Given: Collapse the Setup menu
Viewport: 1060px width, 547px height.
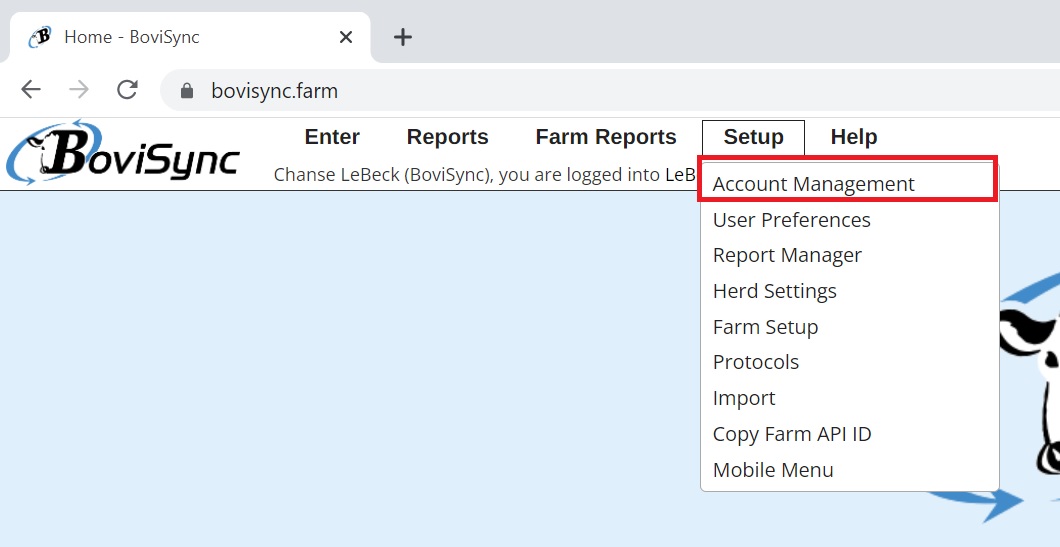Looking at the screenshot, I should pos(753,137).
